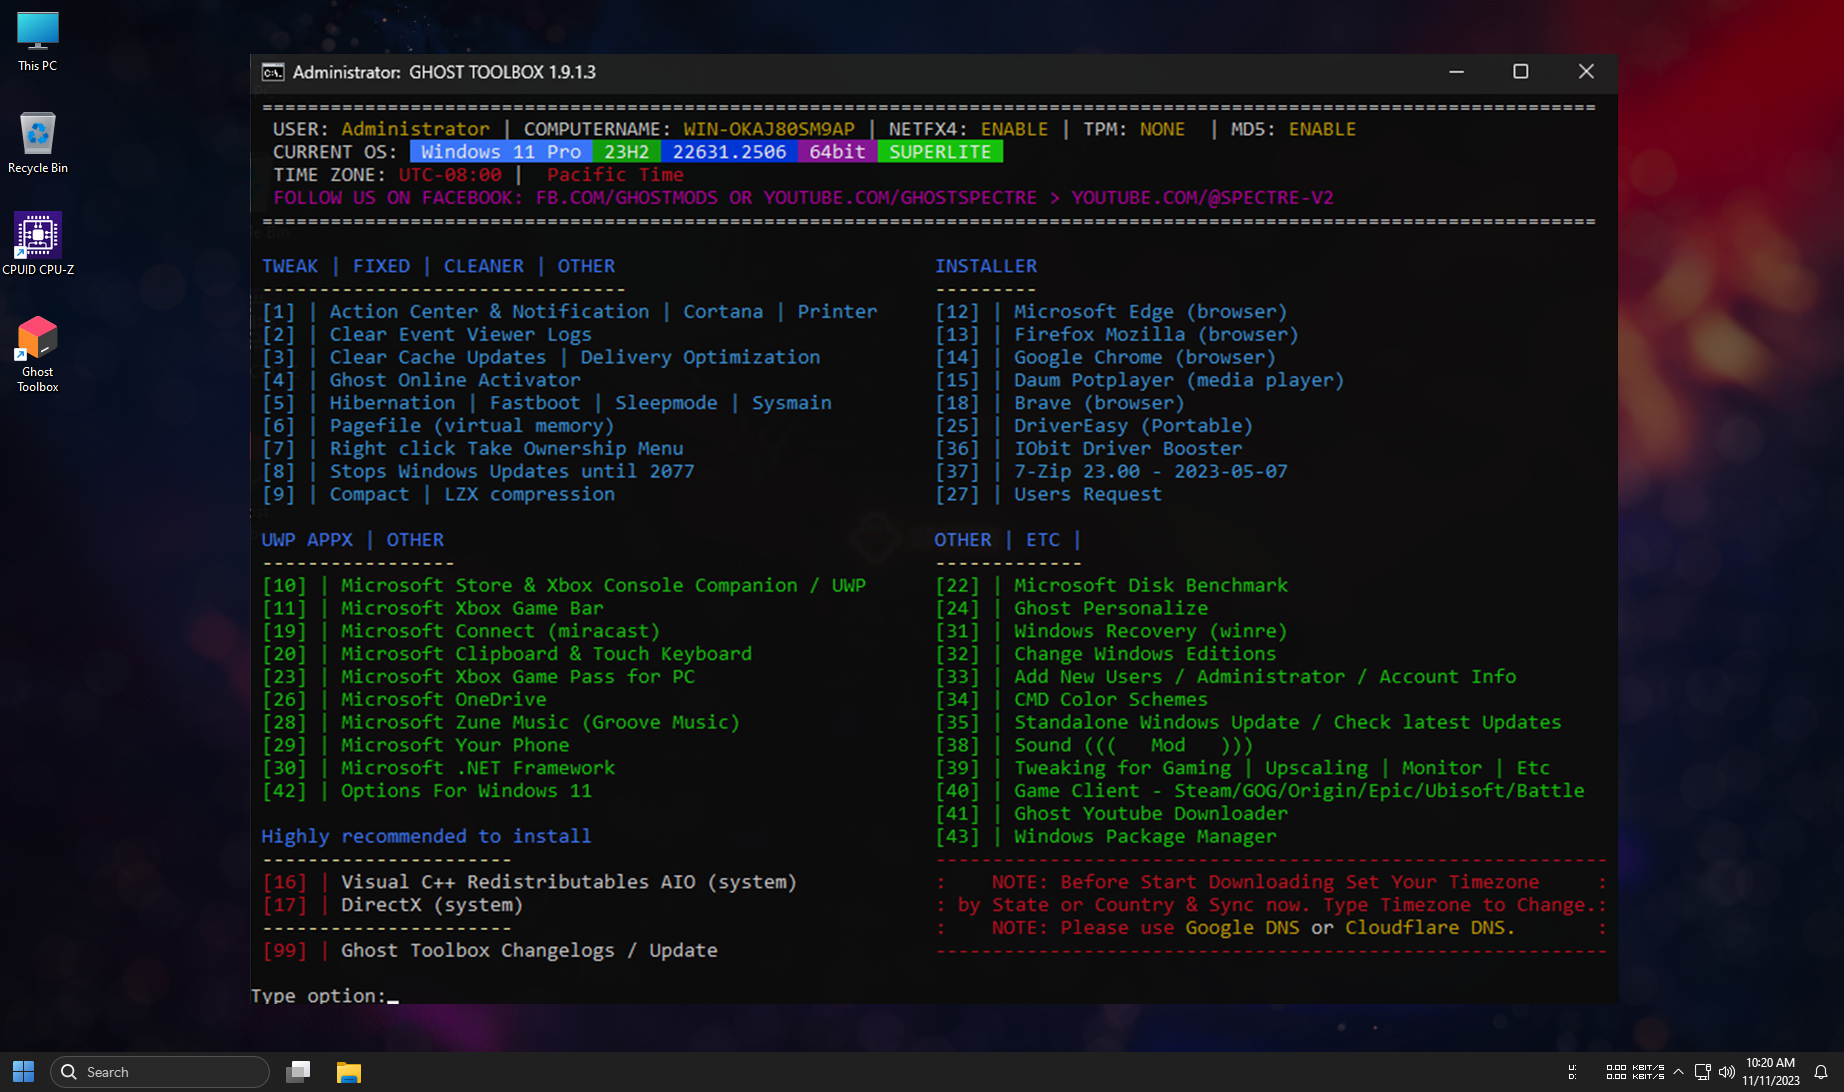Open Task View from the taskbar
1844x1092 pixels.
coord(298,1072)
